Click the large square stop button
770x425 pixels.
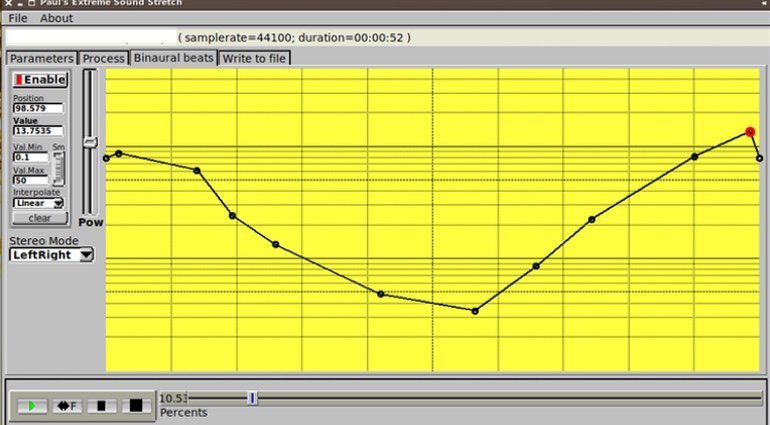[137, 406]
